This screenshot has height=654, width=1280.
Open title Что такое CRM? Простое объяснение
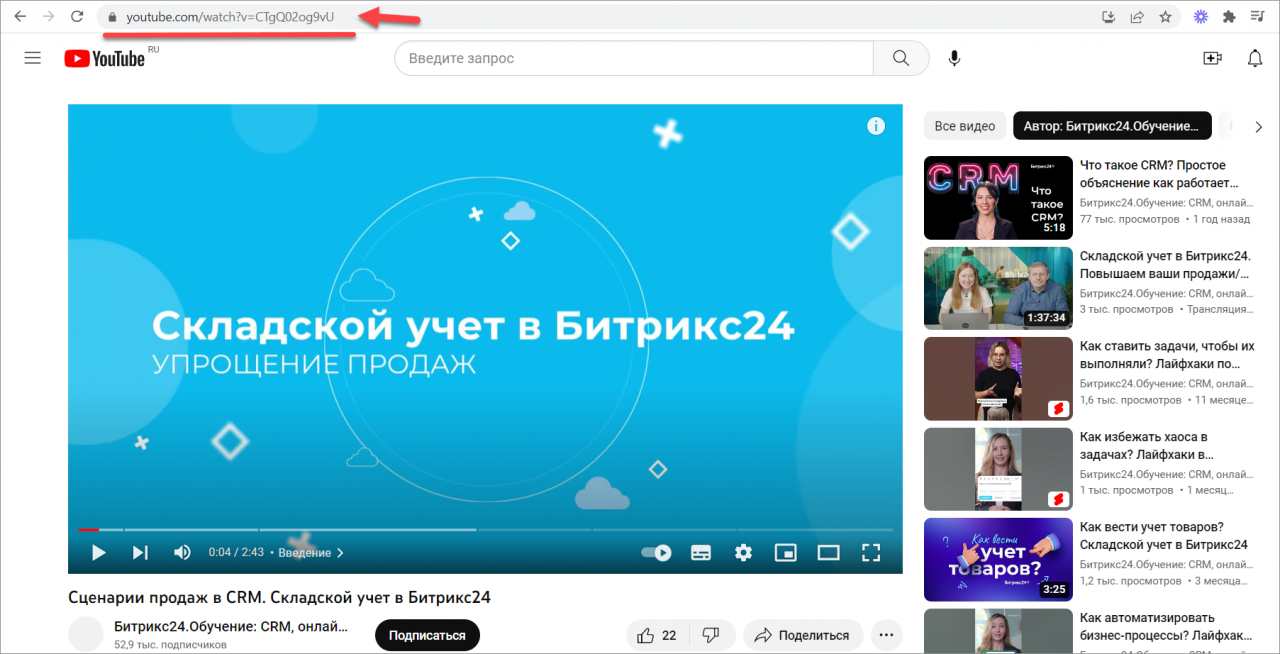(1159, 174)
